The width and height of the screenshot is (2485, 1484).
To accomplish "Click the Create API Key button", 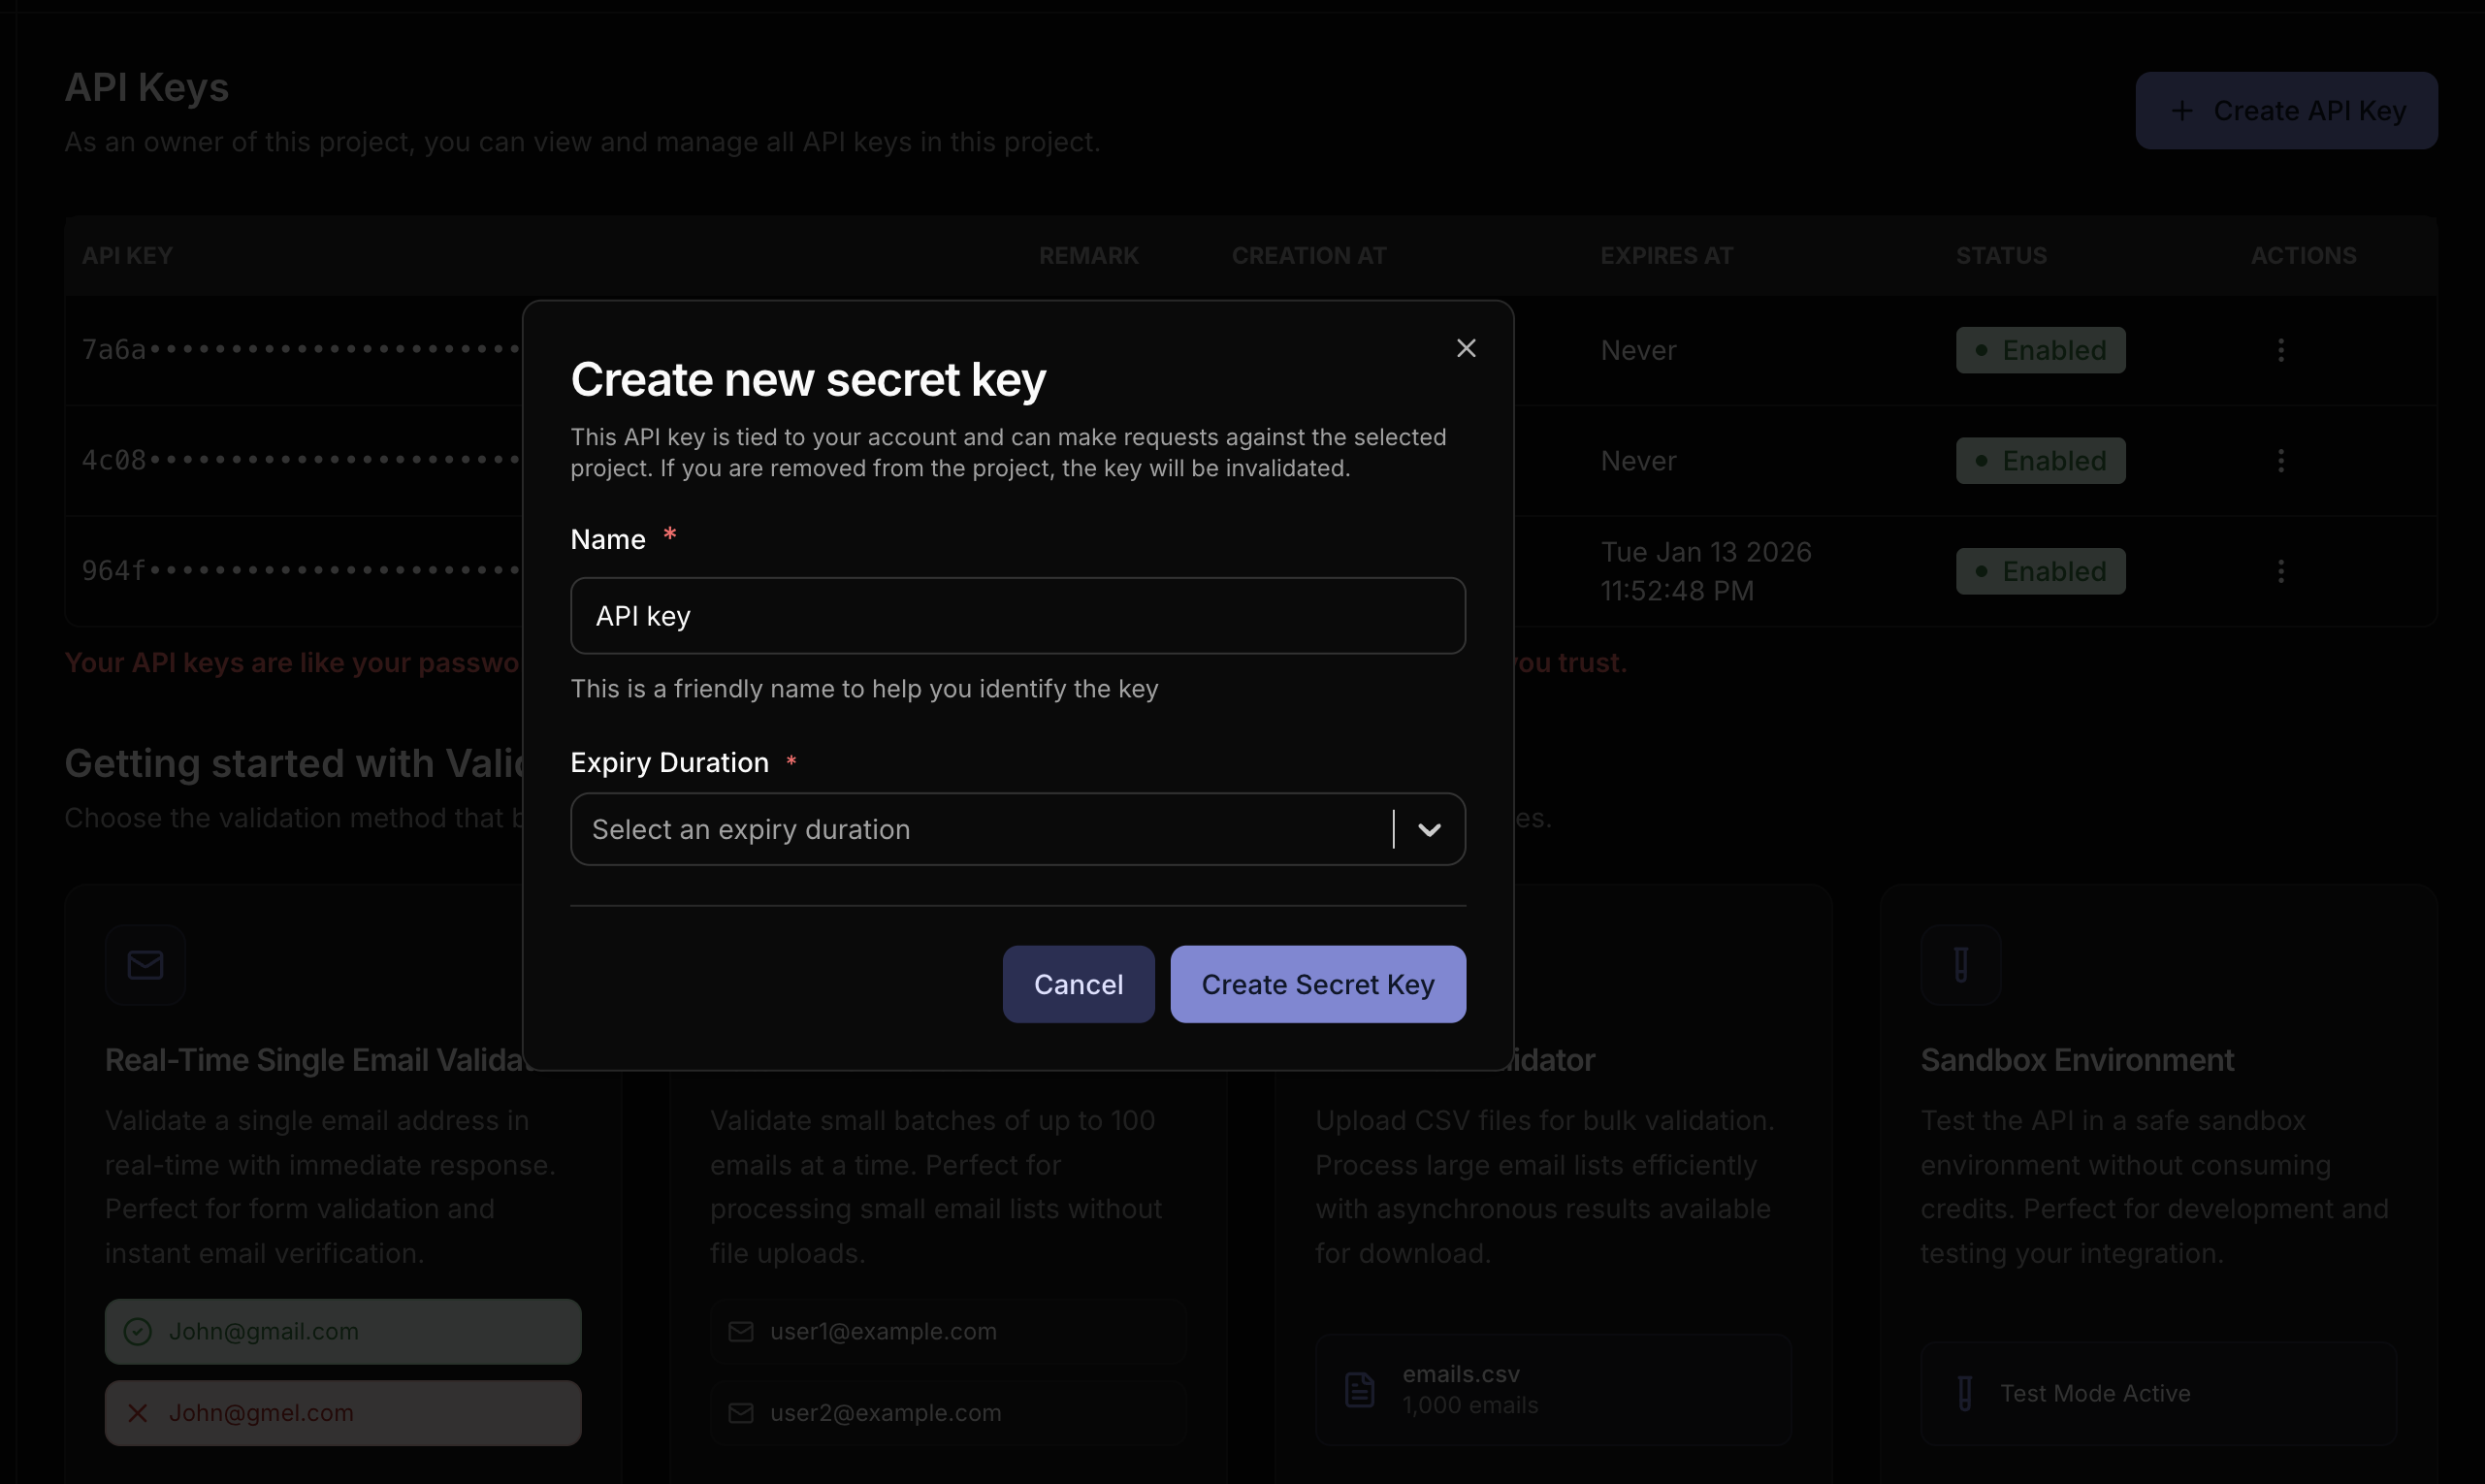I will [2285, 111].
